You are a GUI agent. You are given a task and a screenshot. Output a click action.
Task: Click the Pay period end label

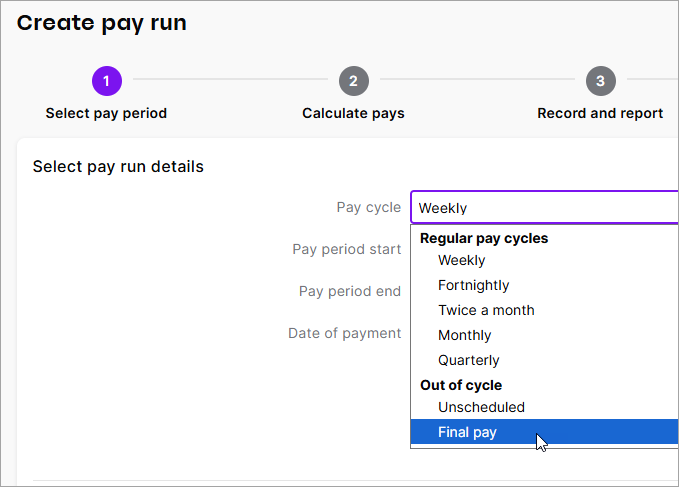tap(349, 291)
